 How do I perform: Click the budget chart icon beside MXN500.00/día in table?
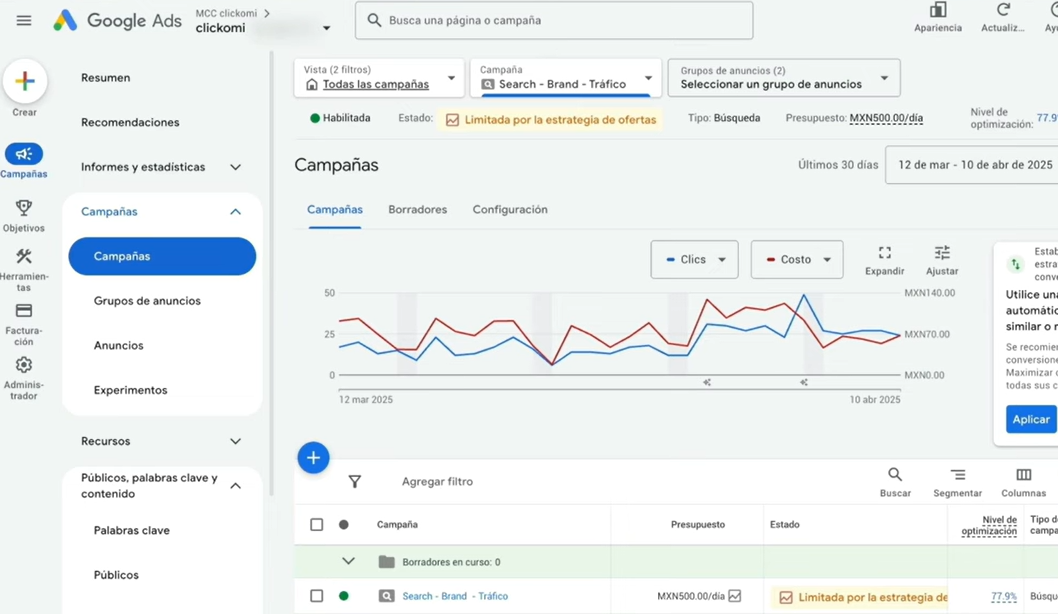(x=735, y=596)
